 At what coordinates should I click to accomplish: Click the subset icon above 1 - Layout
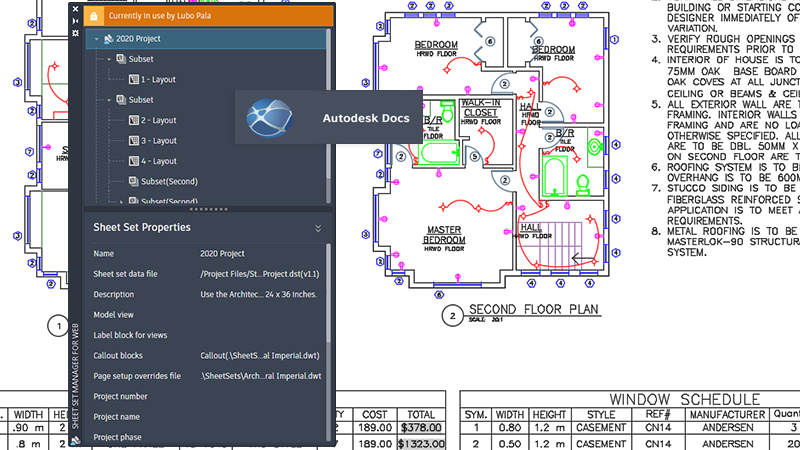point(121,59)
